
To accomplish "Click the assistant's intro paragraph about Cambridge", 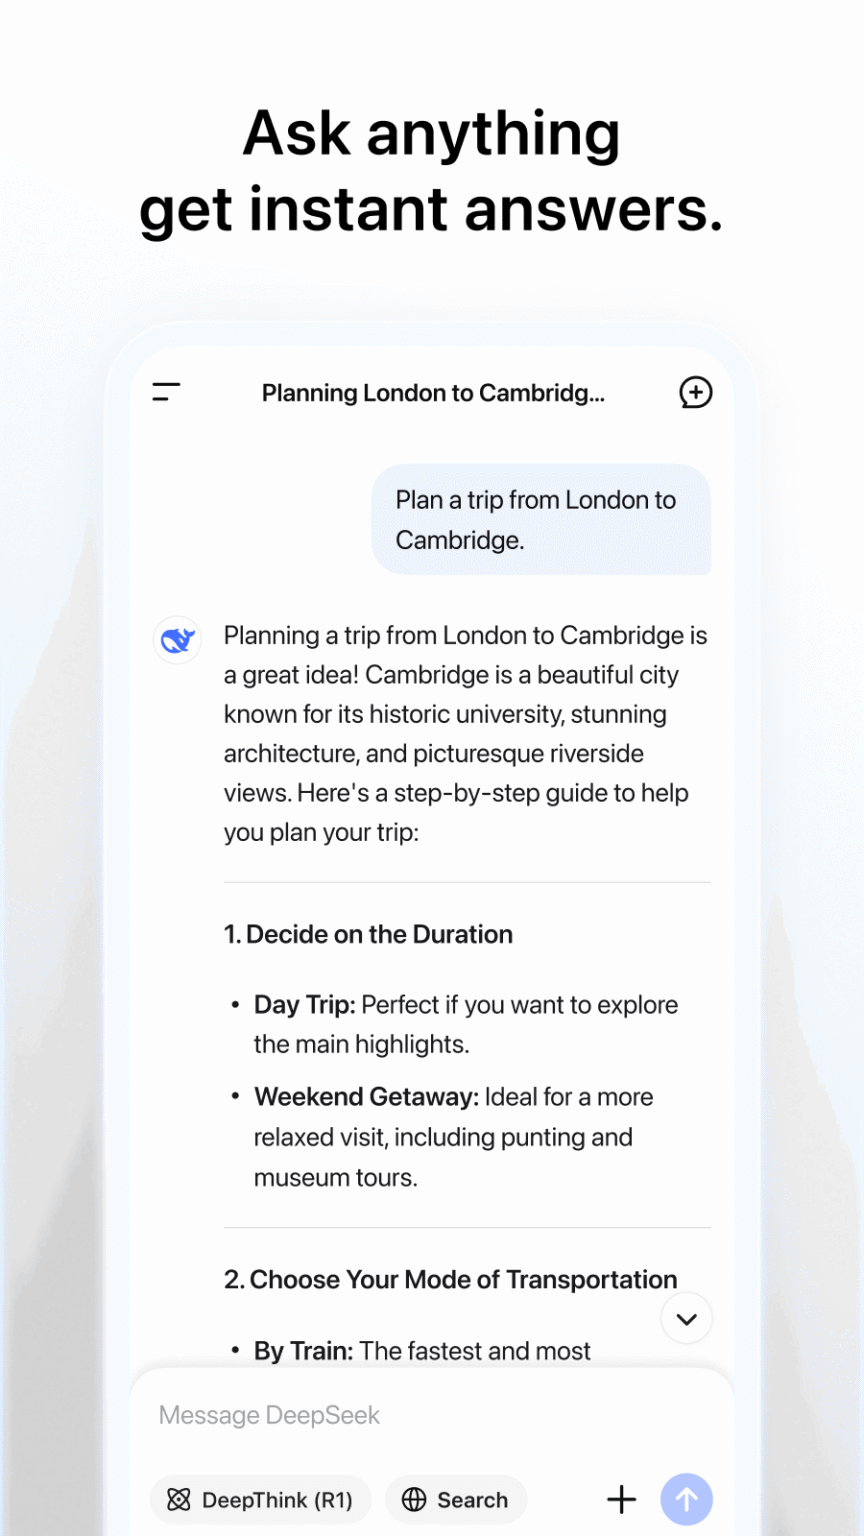I will [x=465, y=733].
